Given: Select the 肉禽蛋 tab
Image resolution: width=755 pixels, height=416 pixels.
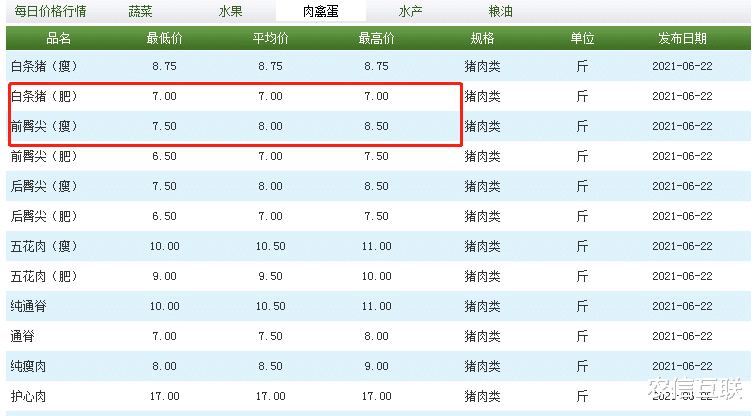Looking at the screenshot, I should [x=321, y=11].
